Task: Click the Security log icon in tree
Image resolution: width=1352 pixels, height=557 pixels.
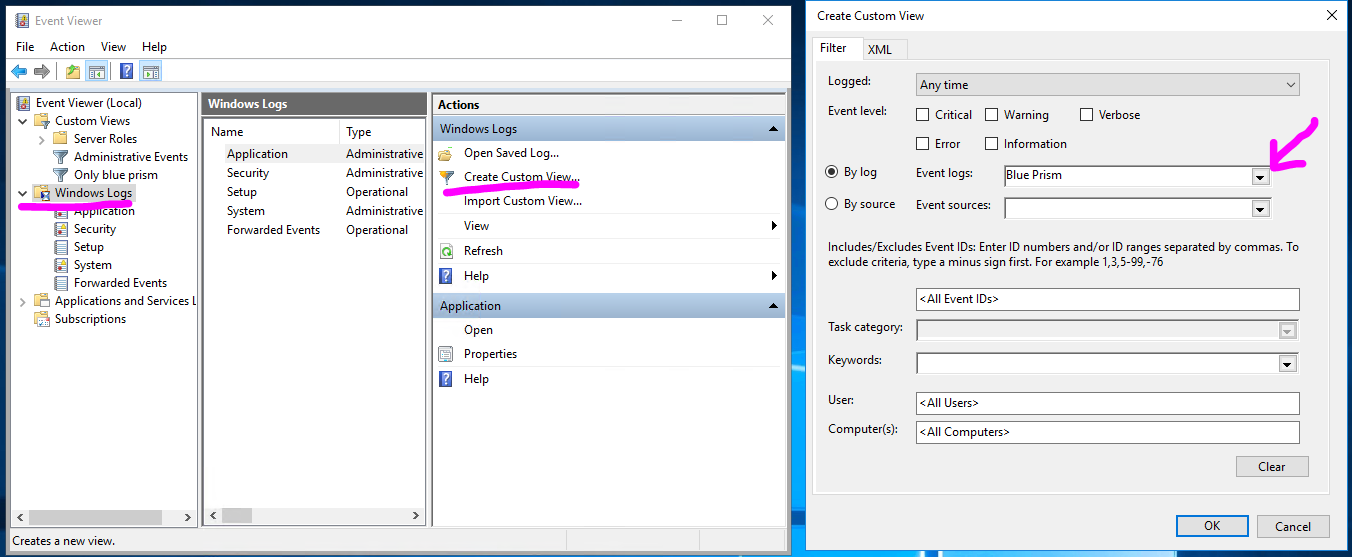Action: point(61,228)
